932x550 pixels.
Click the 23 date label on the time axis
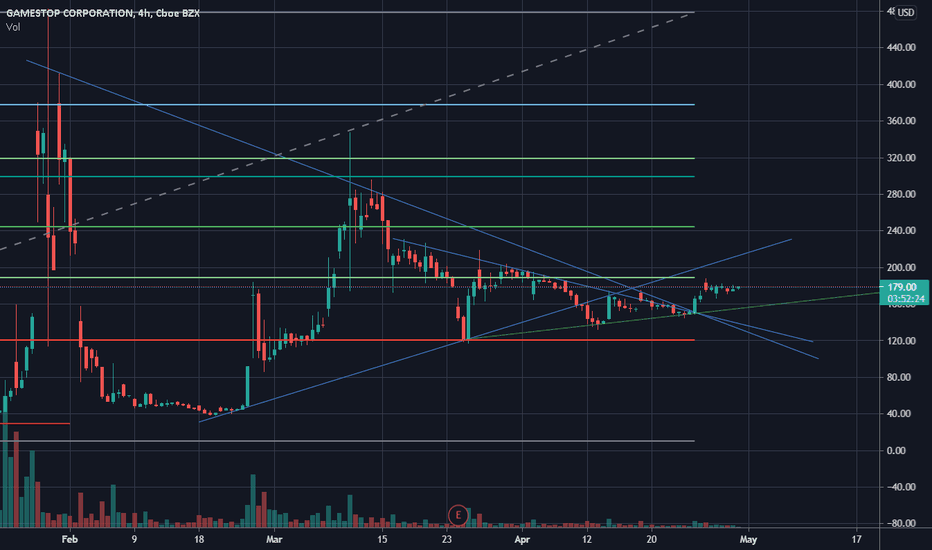coord(446,539)
